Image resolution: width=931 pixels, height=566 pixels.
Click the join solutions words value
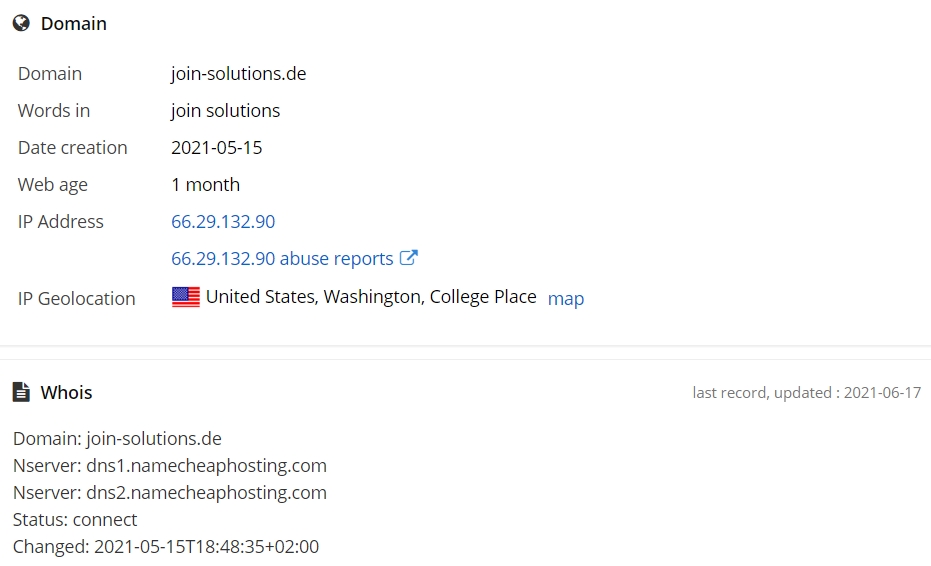226,110
